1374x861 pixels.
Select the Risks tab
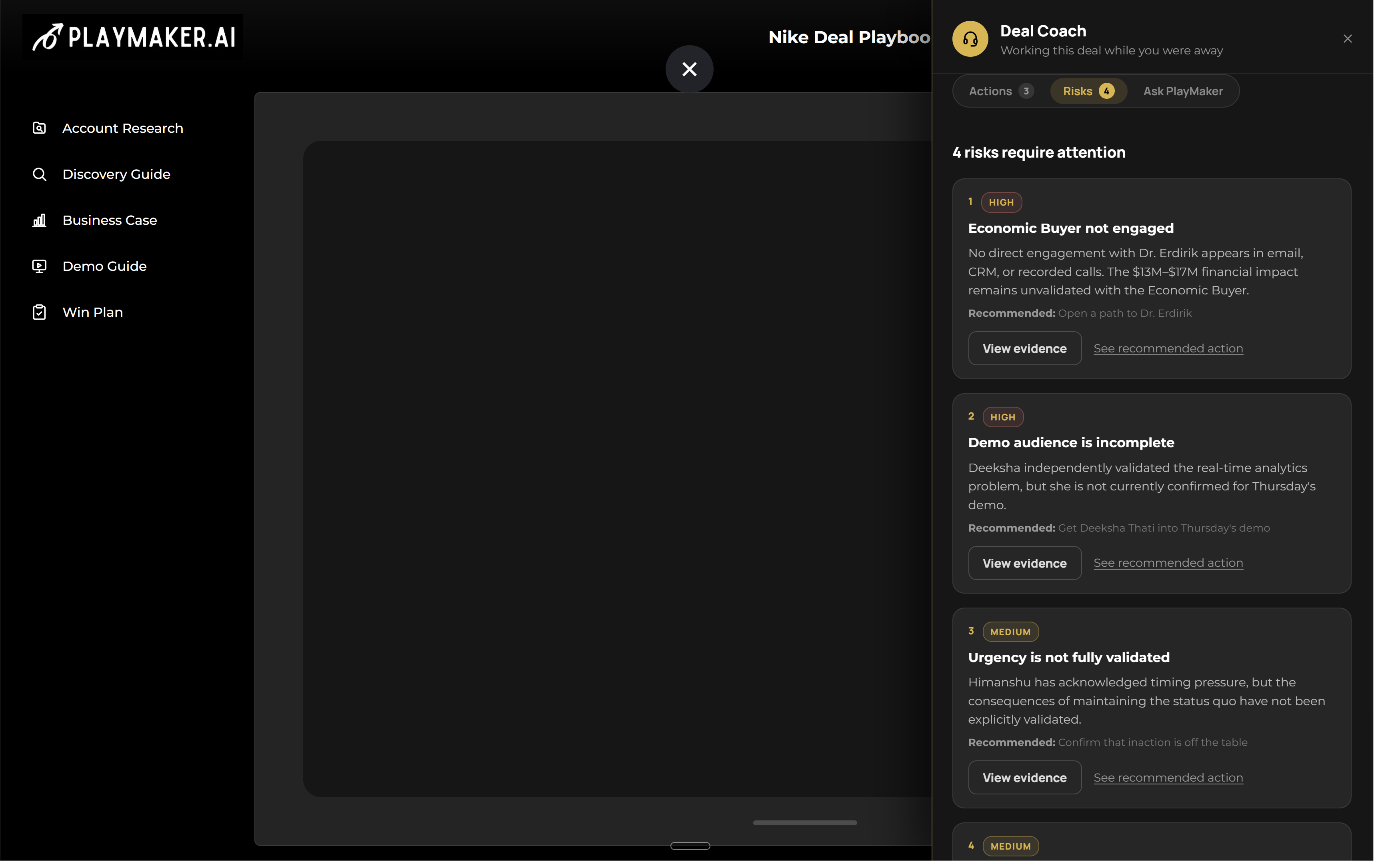pos(1088,91)
